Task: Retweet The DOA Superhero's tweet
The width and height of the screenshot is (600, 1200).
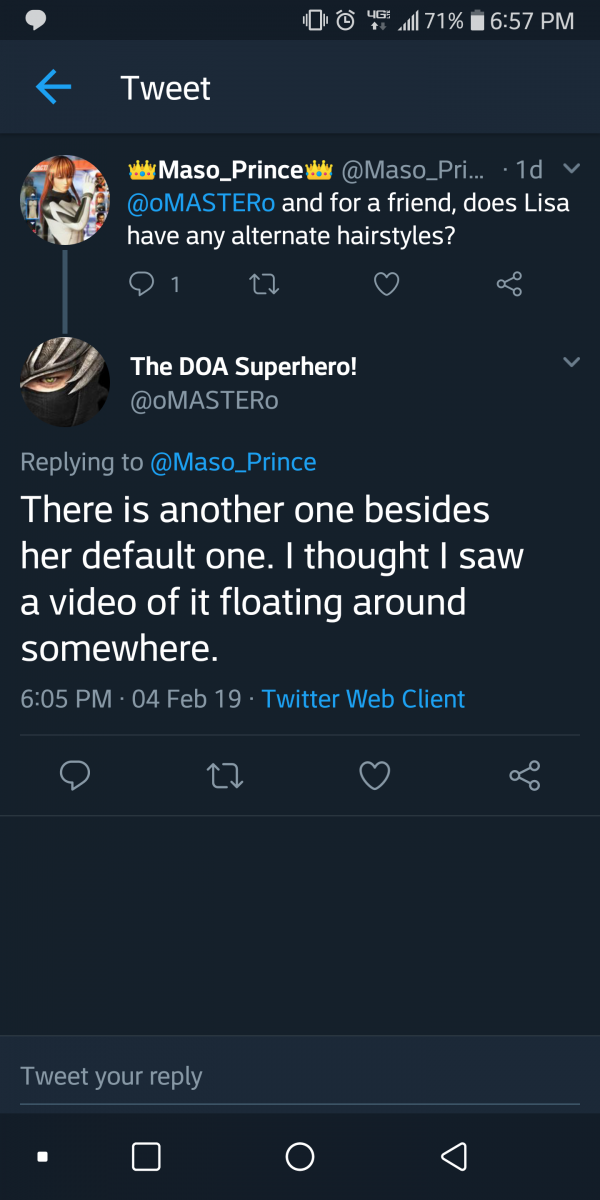Action: 225,775
